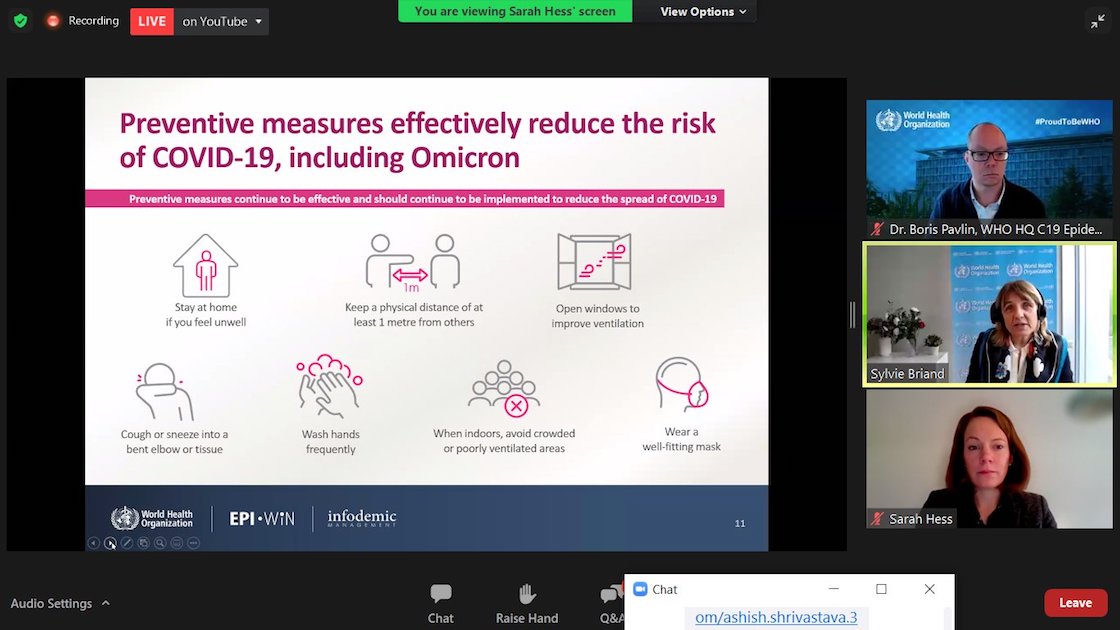Open the more options slideshow control
The image size is (1120, 630).
[193, 543]
